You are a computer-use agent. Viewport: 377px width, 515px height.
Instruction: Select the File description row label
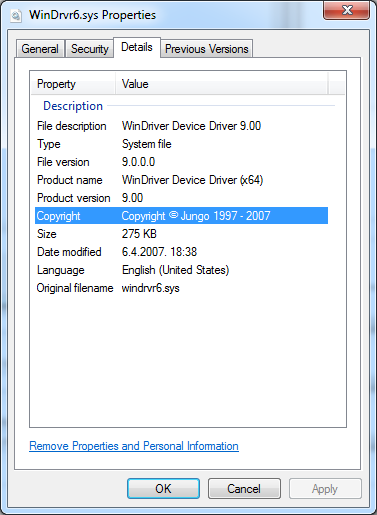coord(72,126)
